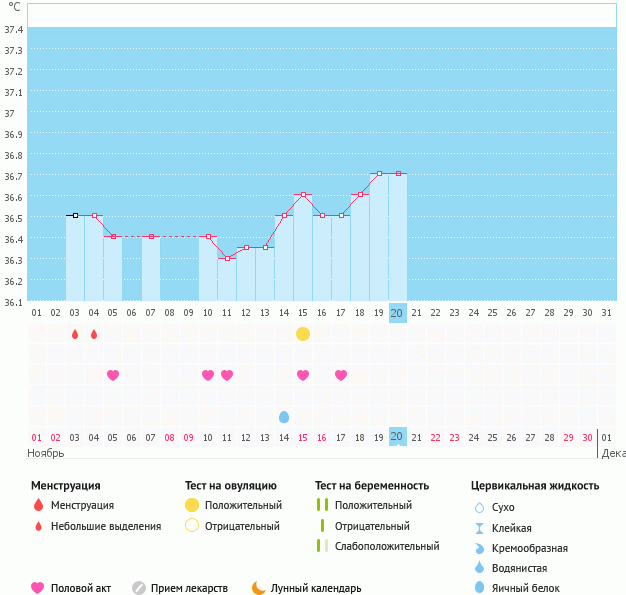Click the menstruation drop icon on day 04
The image size is (626, 595).
(94, 334)
